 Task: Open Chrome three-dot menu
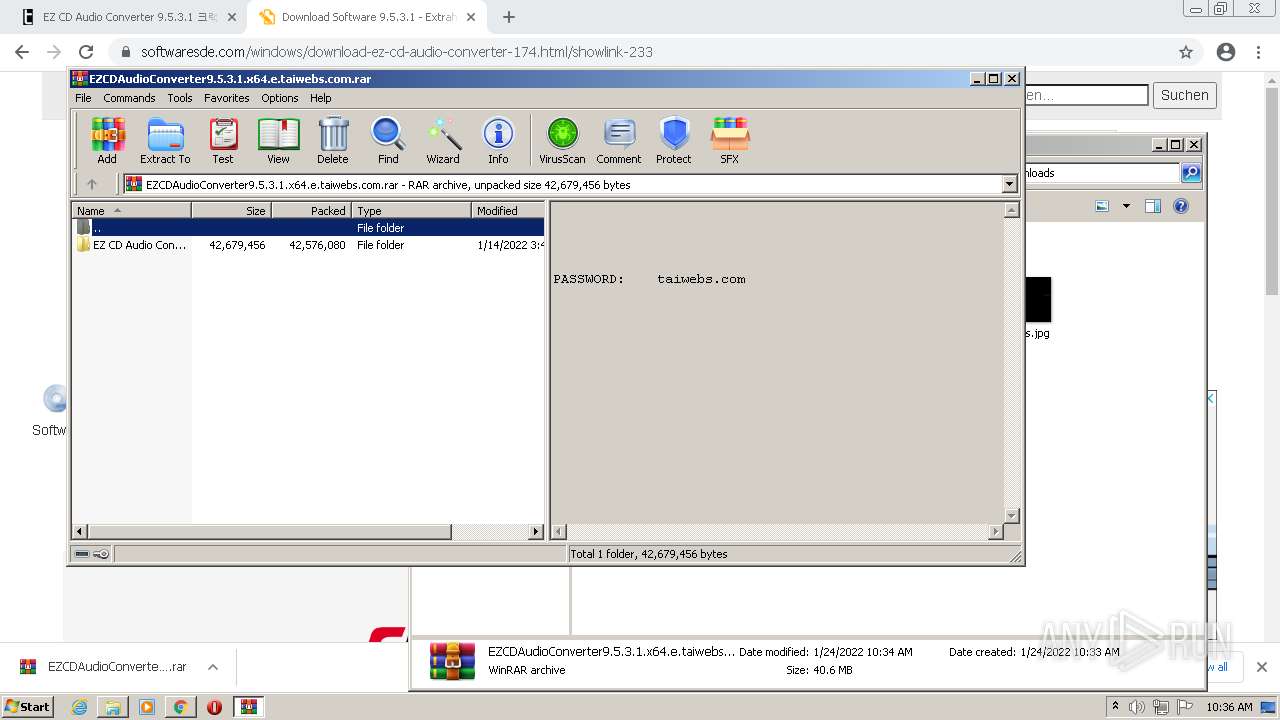[1258, 52]
